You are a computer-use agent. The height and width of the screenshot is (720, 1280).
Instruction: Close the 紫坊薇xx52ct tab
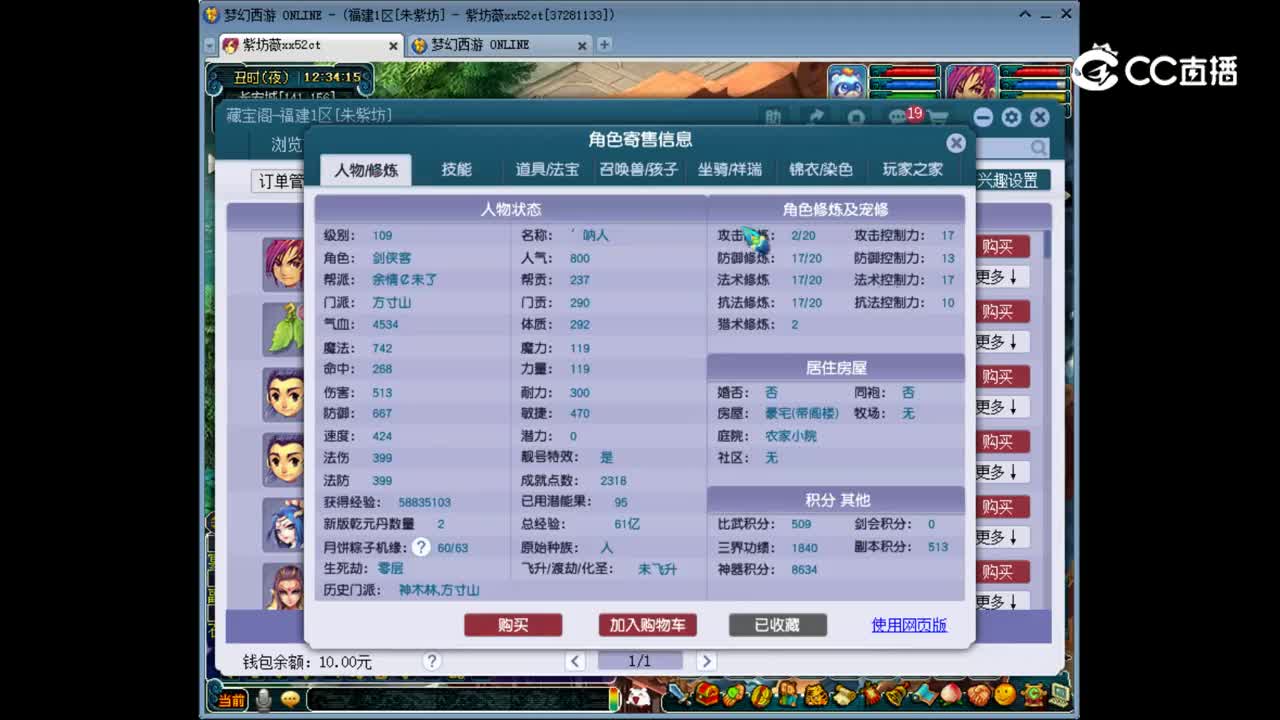point(393,45)
